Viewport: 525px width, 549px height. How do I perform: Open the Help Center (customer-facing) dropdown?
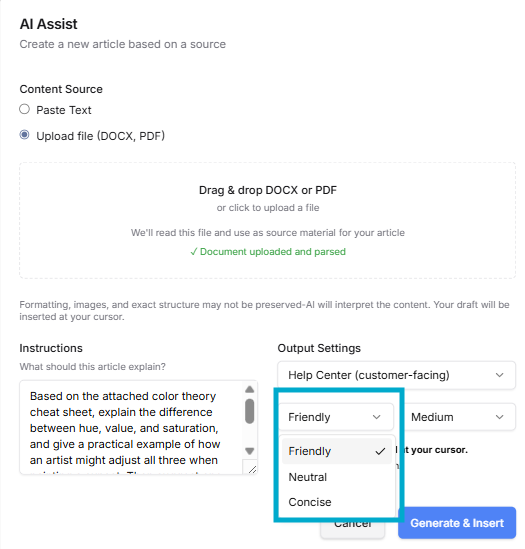coord(396,375)
